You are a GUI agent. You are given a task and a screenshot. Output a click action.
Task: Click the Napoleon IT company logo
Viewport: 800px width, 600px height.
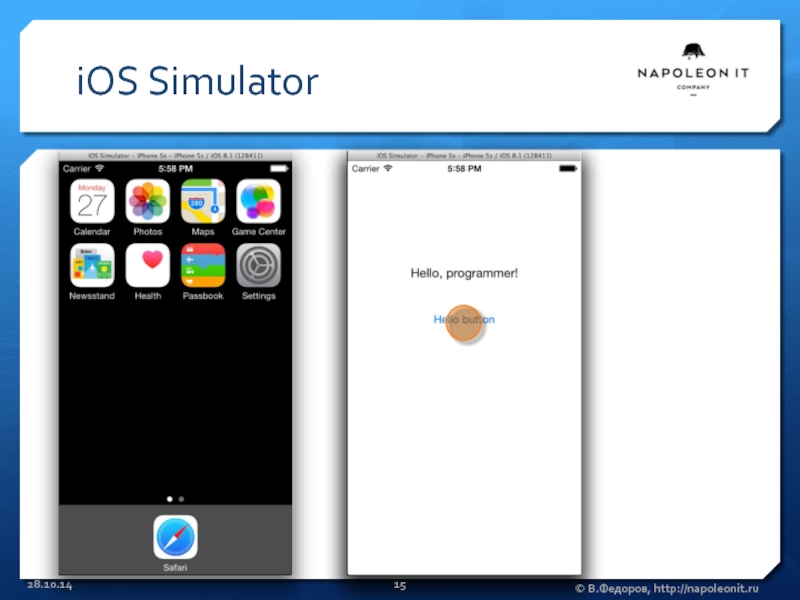point(693,69)
